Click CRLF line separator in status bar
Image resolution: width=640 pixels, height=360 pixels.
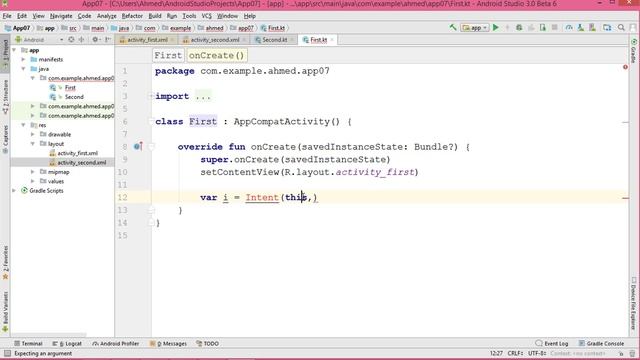click(515, 353)
